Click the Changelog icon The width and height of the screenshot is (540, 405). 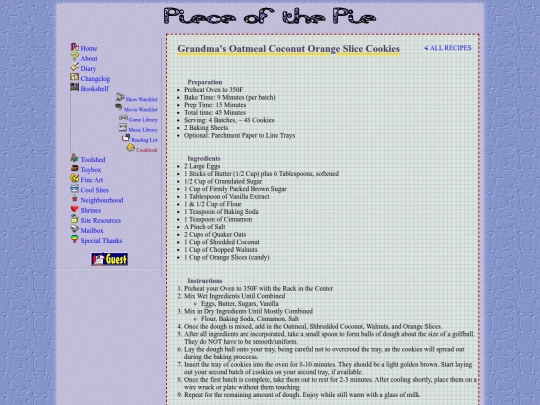(74, 77)
